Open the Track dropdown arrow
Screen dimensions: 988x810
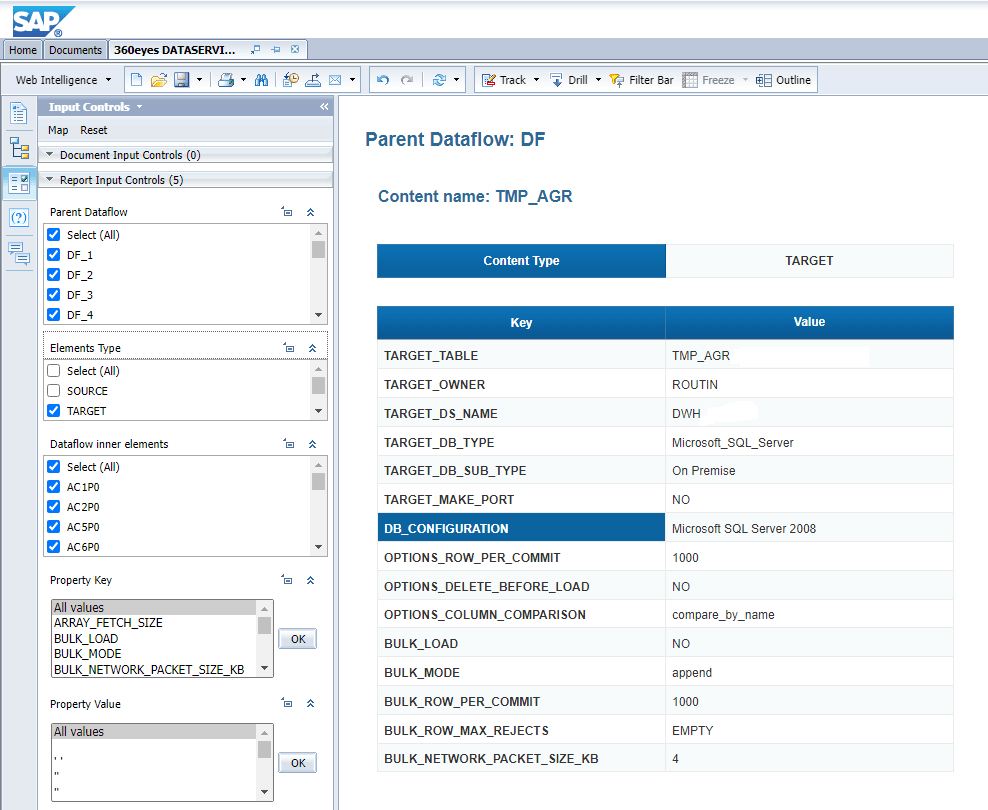(x=537, y=80)
